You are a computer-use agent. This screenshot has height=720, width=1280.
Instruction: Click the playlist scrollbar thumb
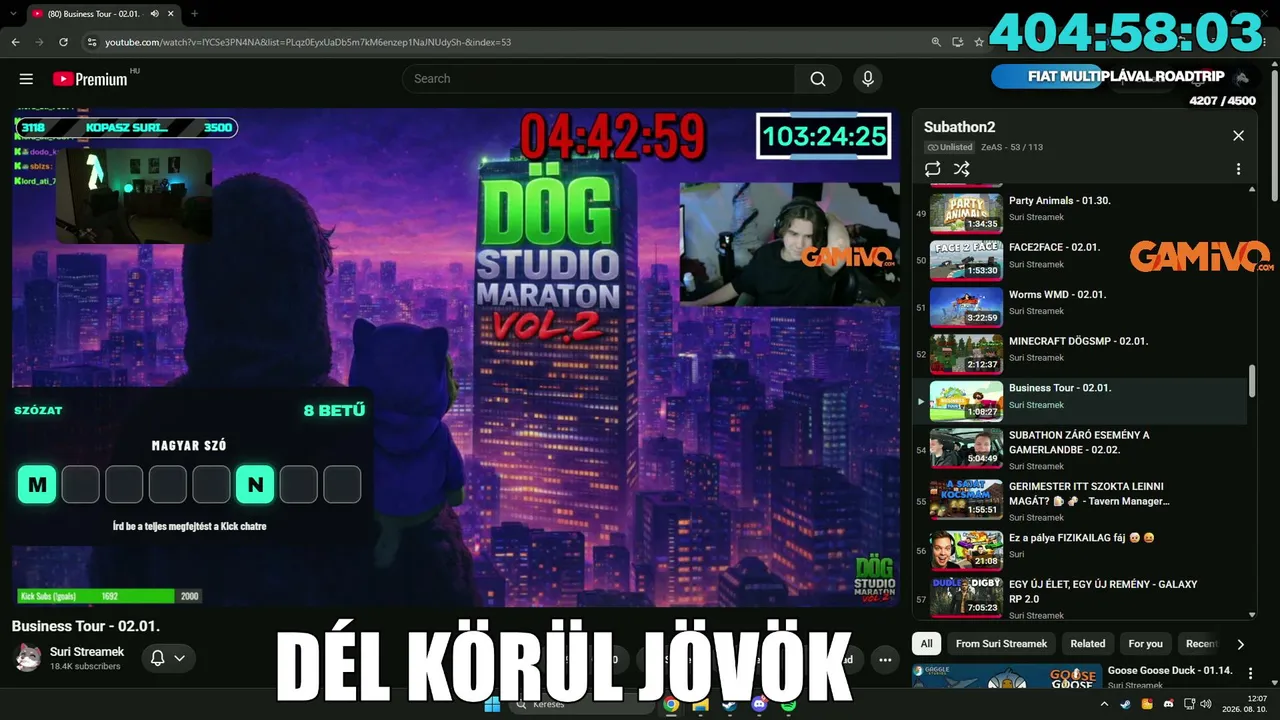[1252, 382]
